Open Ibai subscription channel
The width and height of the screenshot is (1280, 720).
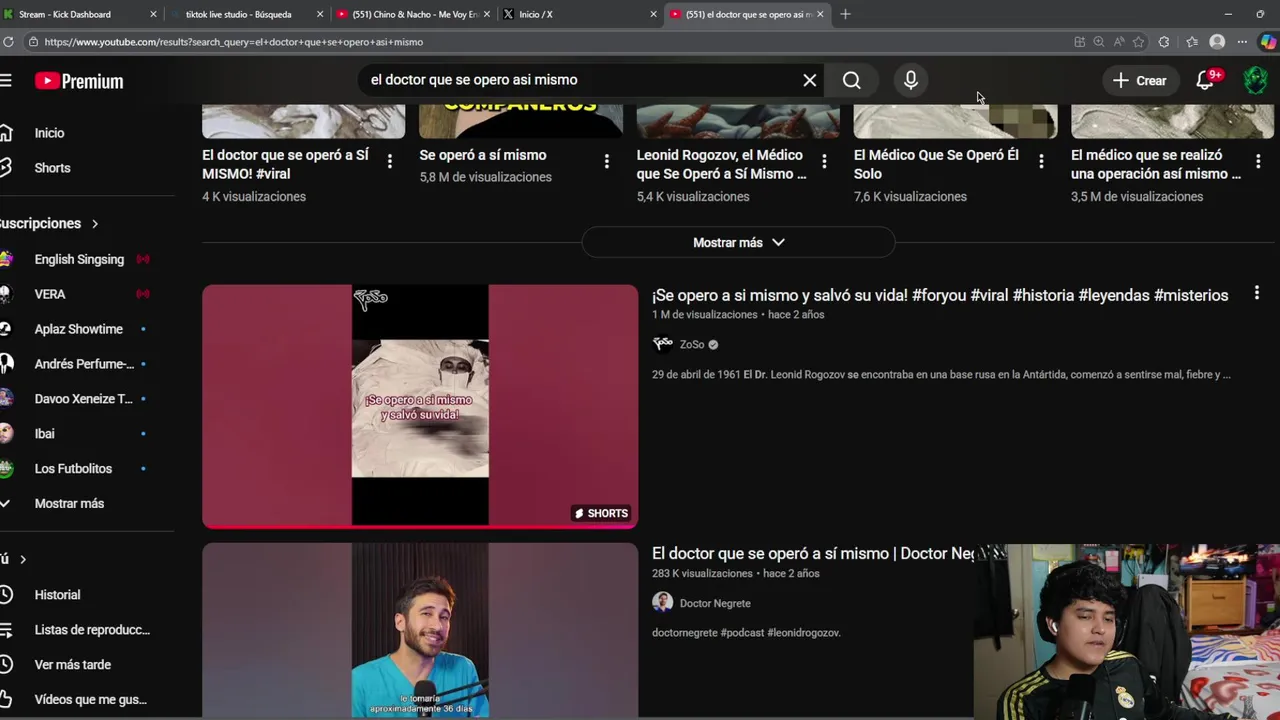[x=44, y=434]
